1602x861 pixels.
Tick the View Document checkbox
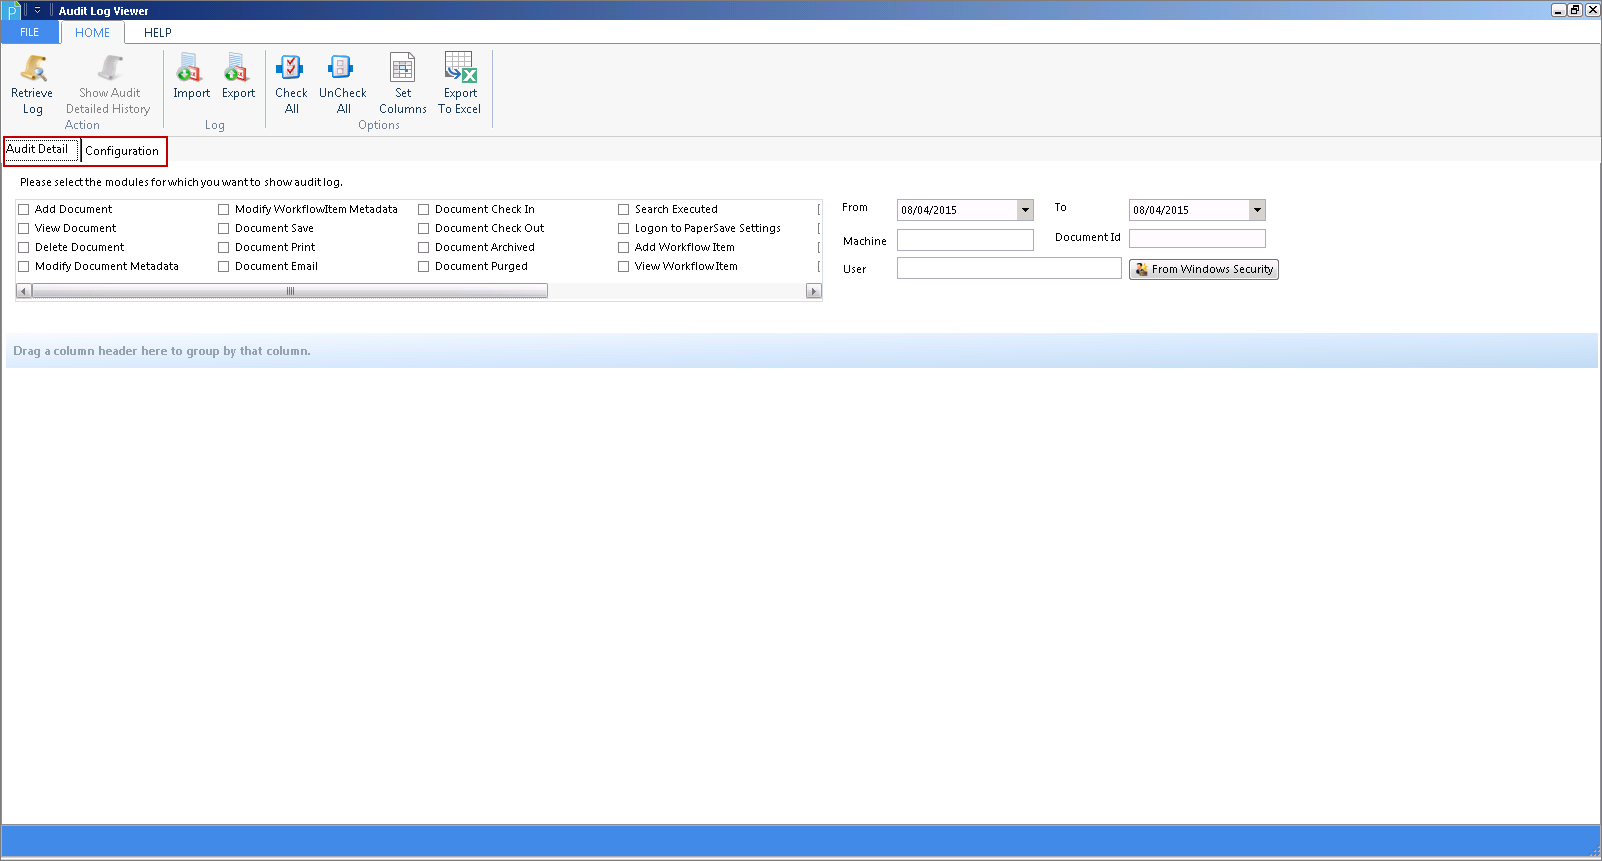tap(23, 229)
